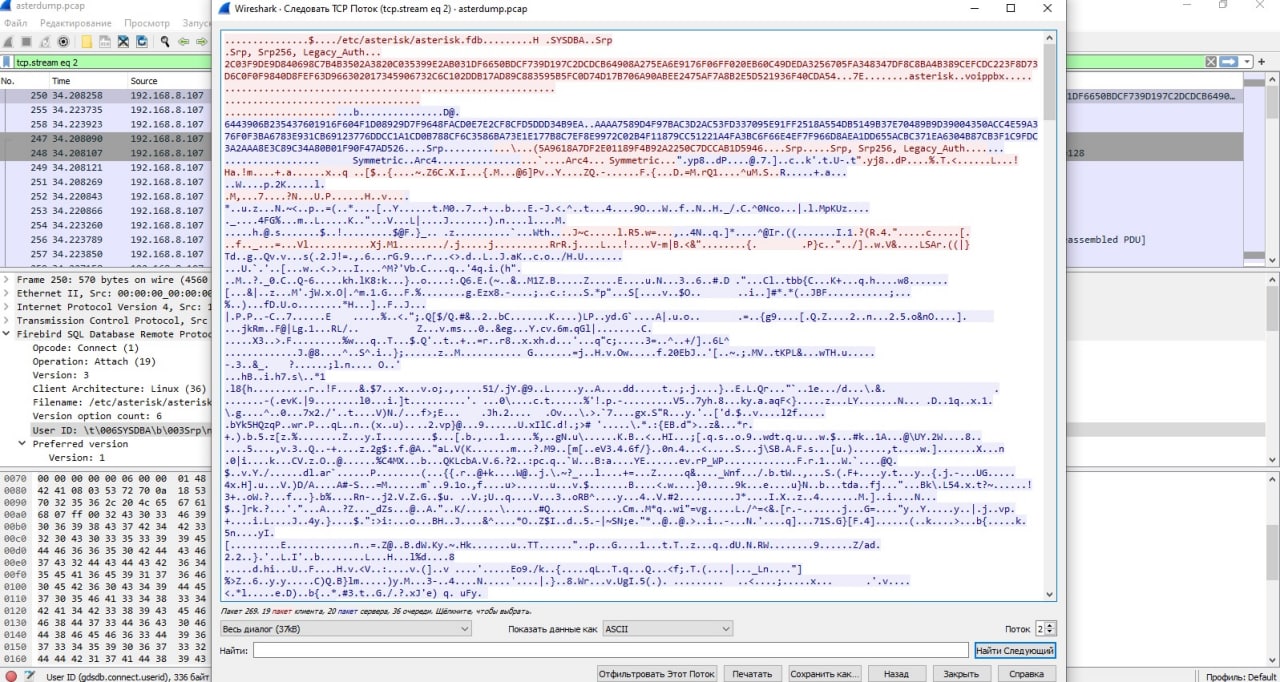The image size is (1280, 682).
Task: Click the tcp.stream eq 2 filter field
Action: click(110, 62)
